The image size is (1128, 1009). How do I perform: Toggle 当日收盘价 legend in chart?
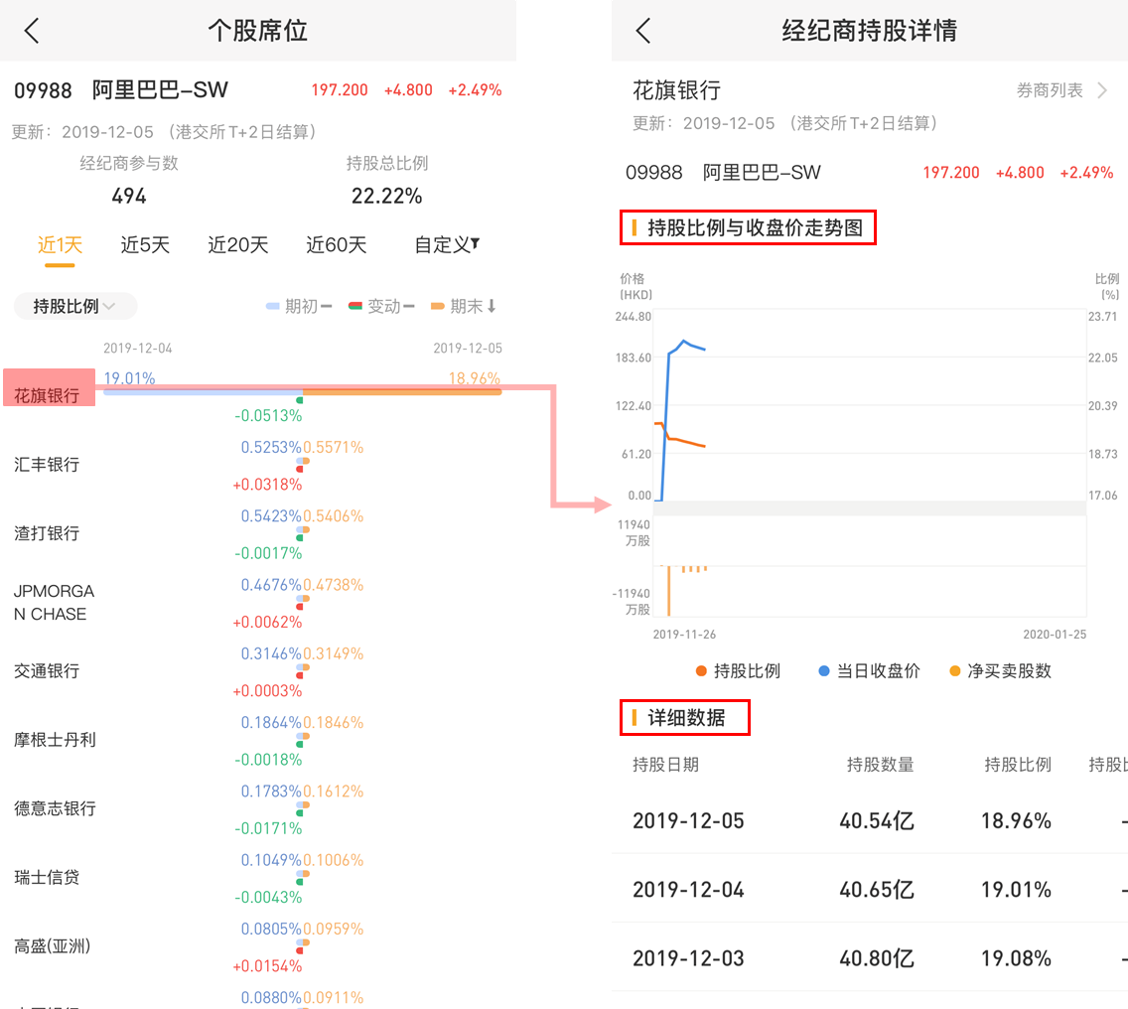(869, 671)
